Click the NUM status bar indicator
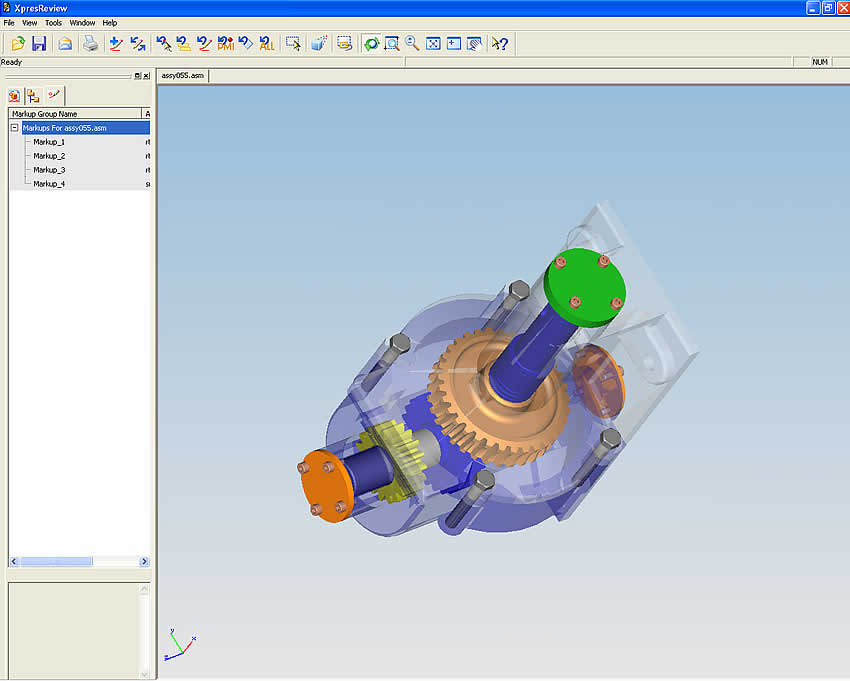Screen dimensions: 850x681 pyautogui.click(x=820, y=62)
